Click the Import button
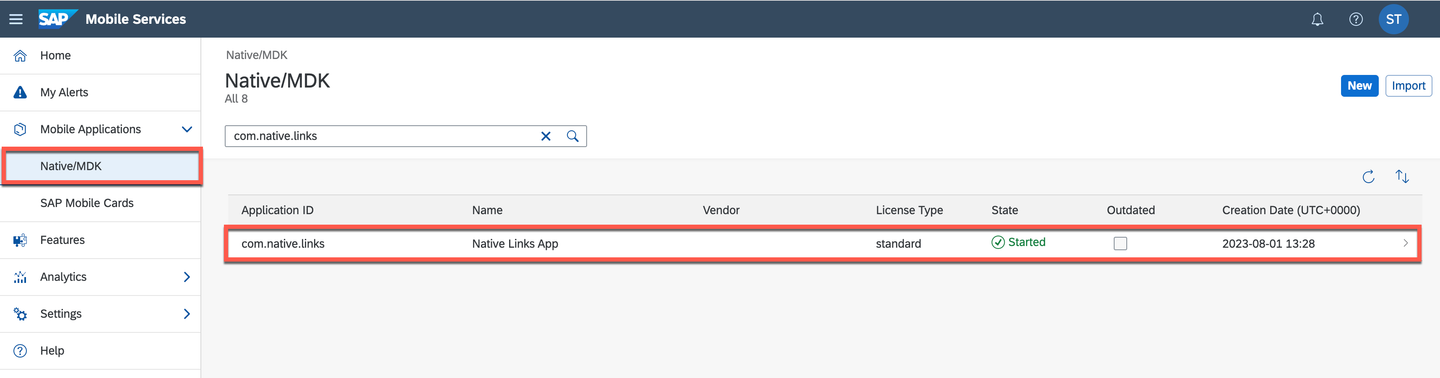Image resolution: width=1440 pixels, height=378 pixels. coord(1408,86)
